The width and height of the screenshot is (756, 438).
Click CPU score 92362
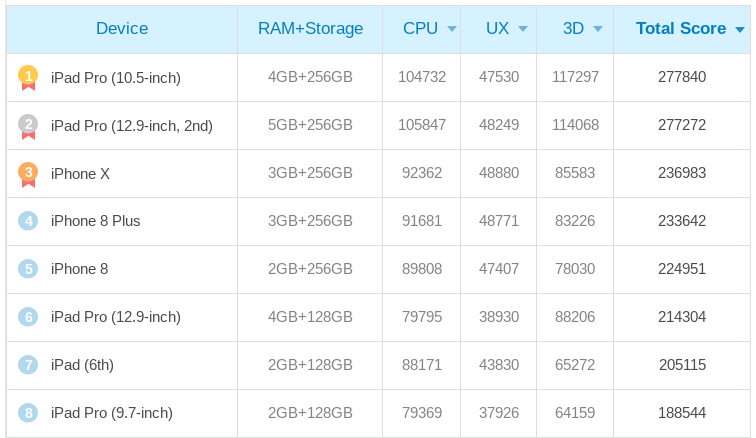point(422,173)
